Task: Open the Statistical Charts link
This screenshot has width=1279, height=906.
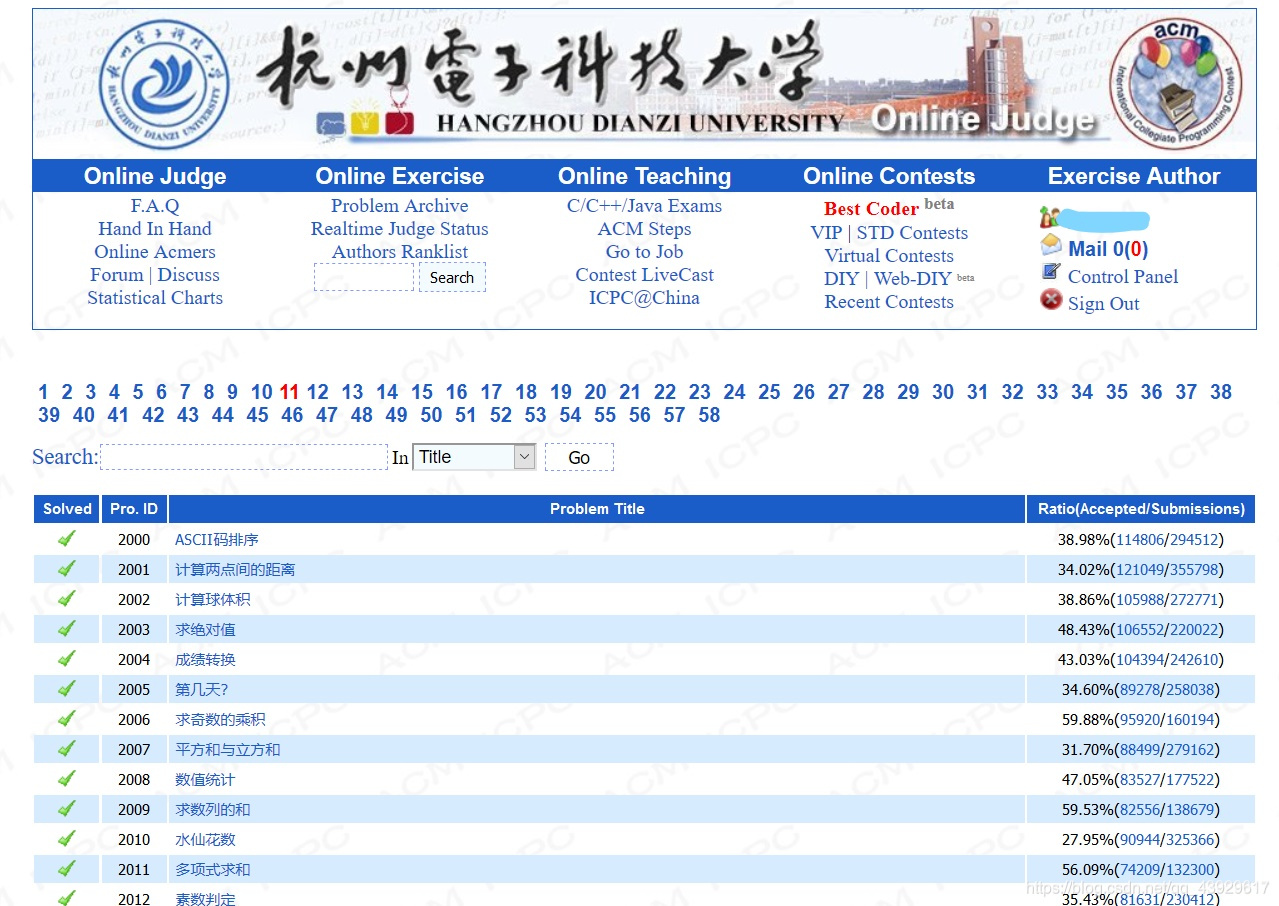Action: click(x=155, y=298)
